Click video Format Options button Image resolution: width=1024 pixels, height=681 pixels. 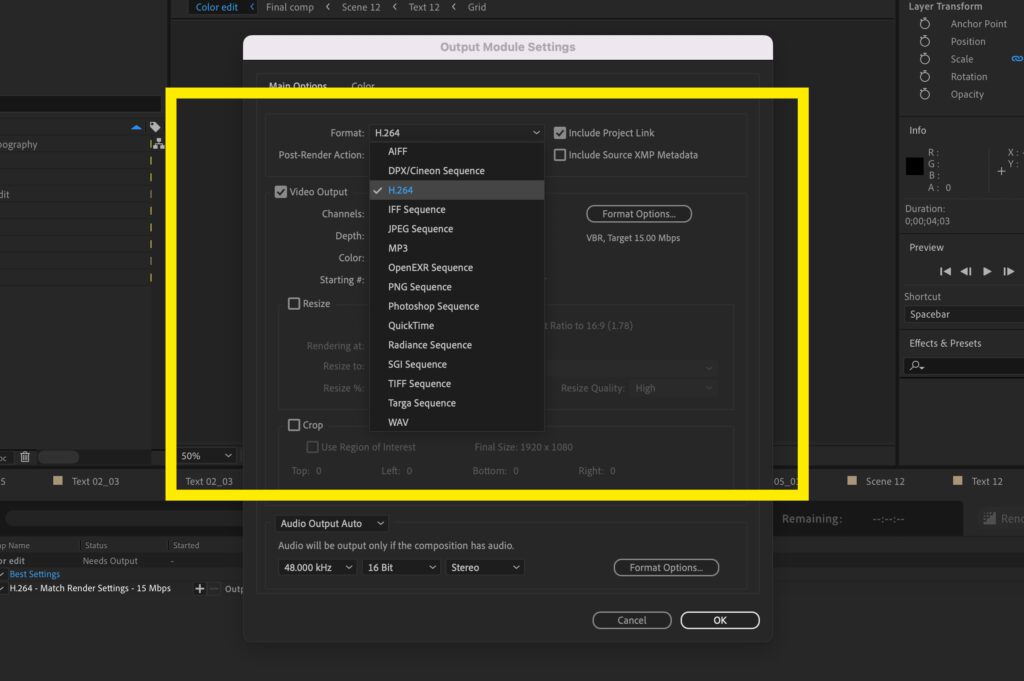pos(639,214)
